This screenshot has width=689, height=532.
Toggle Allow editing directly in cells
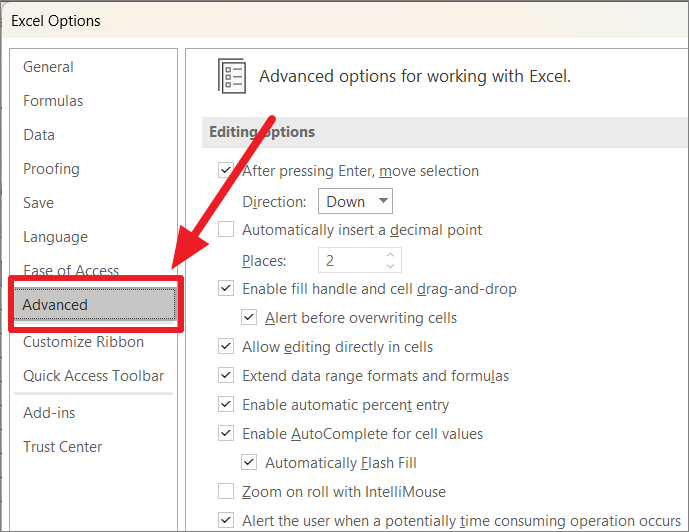[226, 347]
